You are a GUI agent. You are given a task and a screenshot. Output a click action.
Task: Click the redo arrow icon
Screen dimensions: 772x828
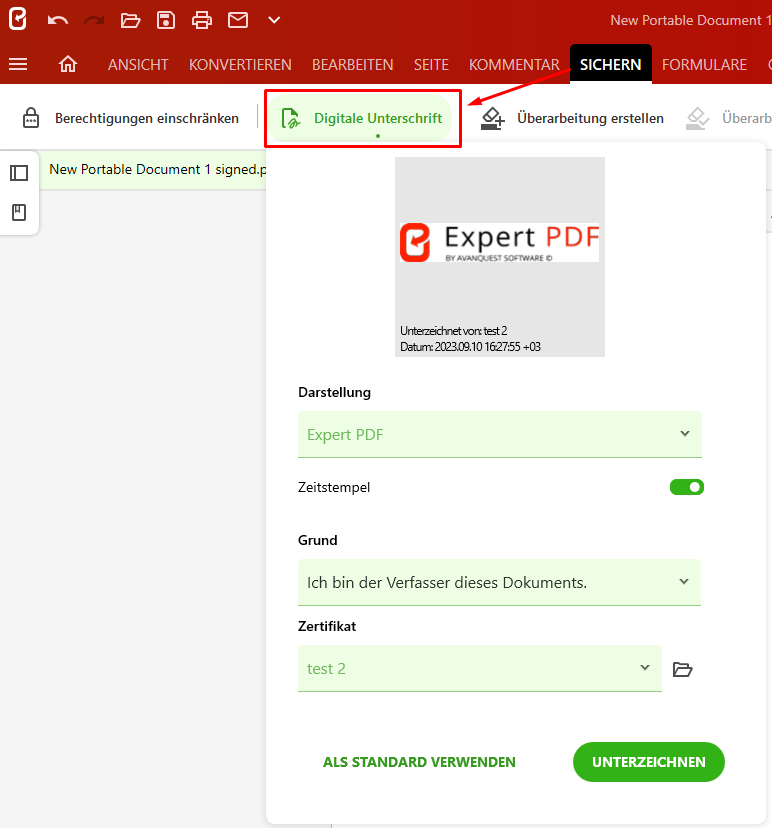click(x=94, y=21)
